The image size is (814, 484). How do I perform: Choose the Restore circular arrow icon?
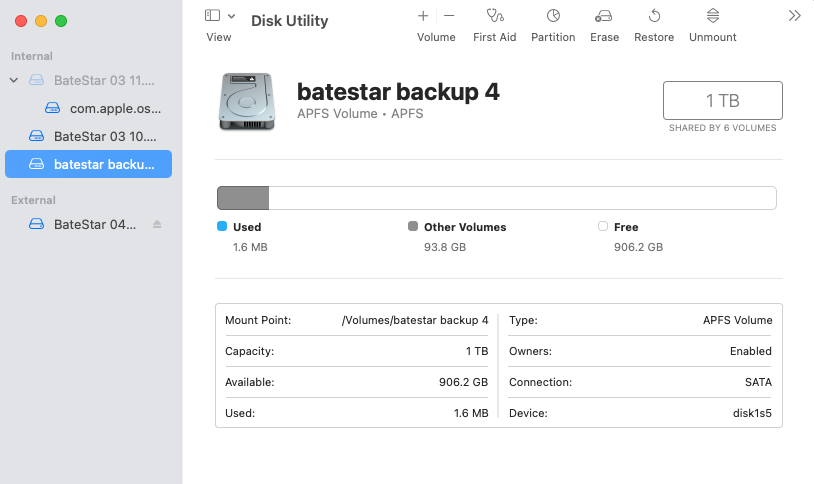click(654, 16)
